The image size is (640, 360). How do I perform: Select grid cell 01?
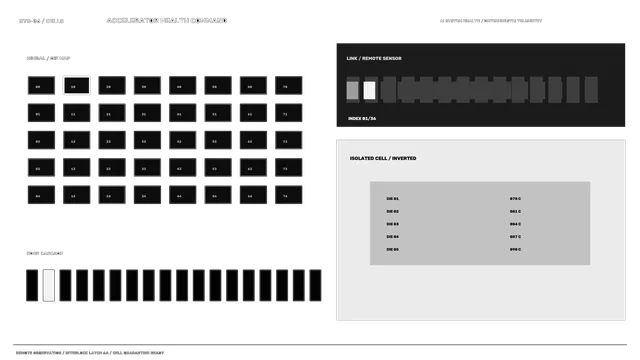pyautogui.click(x=41, y=113)
